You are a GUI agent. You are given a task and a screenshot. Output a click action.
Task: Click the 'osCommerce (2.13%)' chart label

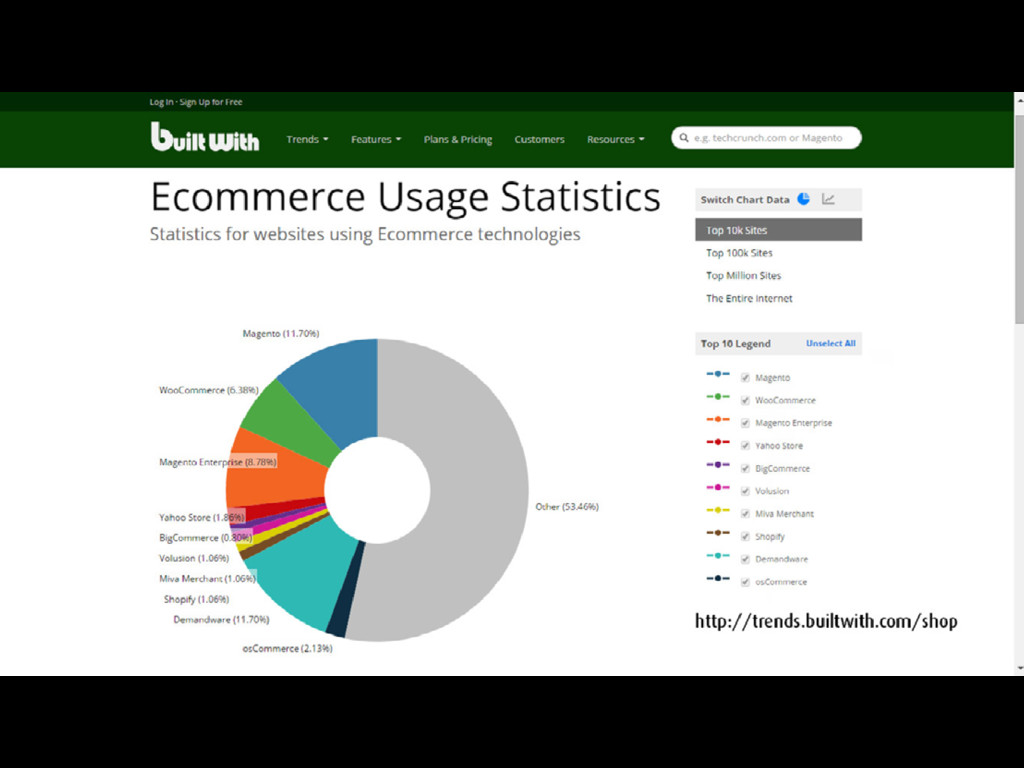point(287,648)
